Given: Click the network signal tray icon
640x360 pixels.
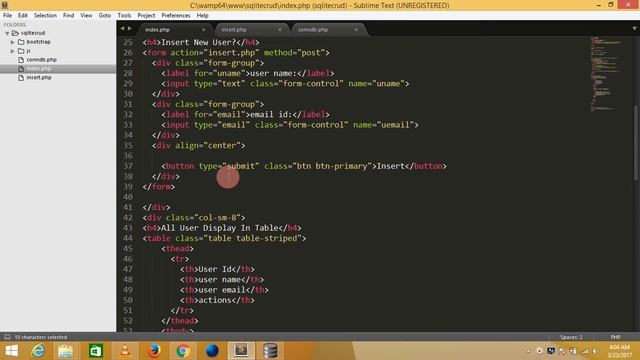Looking at the screenshot, I should [x=585, y=351].
